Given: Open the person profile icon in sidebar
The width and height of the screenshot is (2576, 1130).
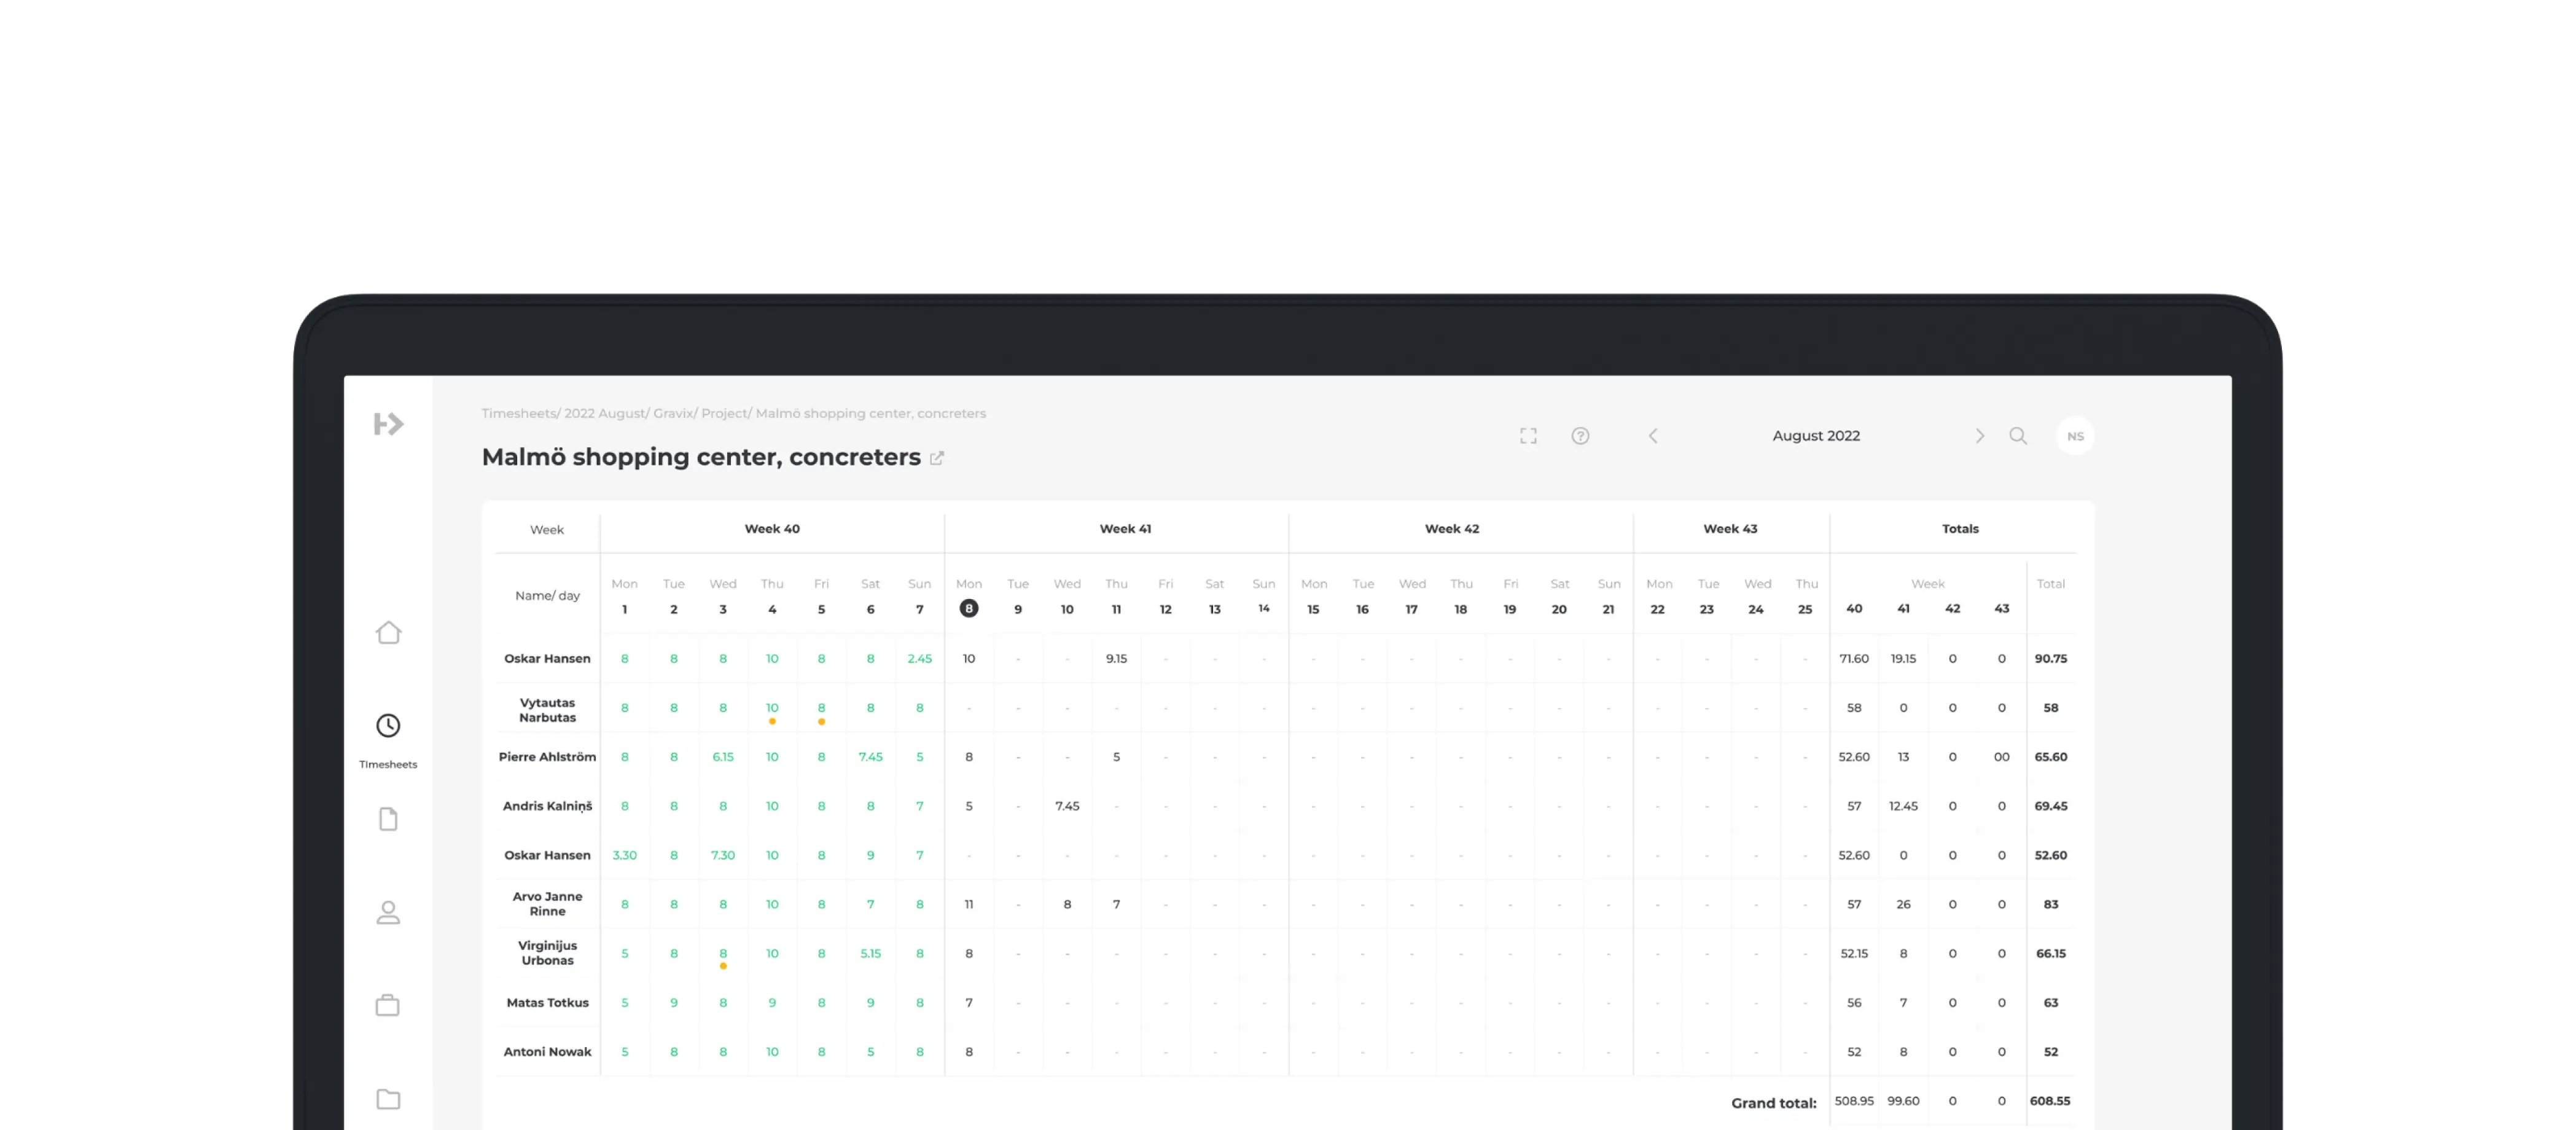Looking at the screenshot, I should [388, 912].
